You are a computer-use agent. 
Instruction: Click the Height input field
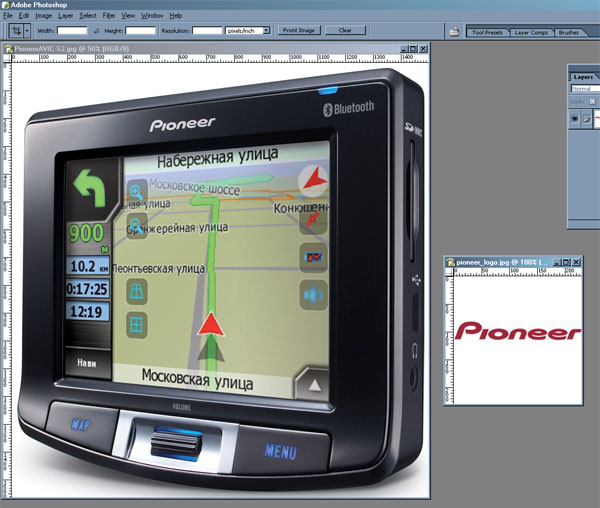140,31
